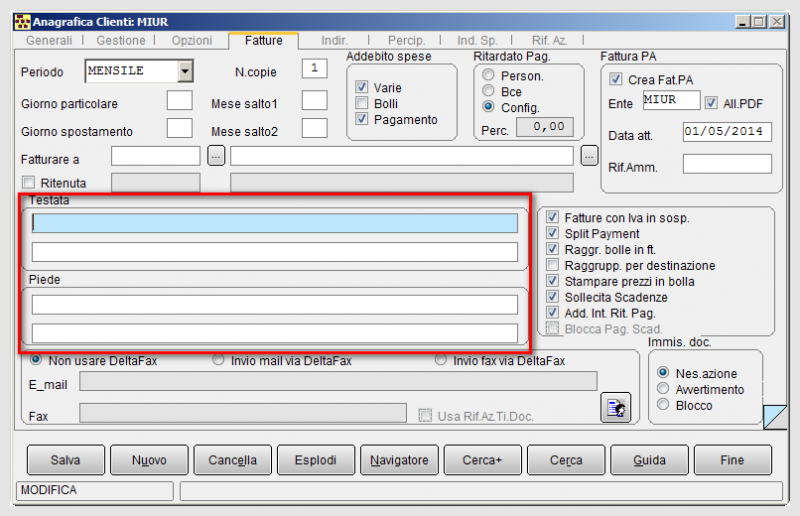Viewport: 800px width, 516px height.
Task: Click the Cerca button
Action: click(566, 460)
